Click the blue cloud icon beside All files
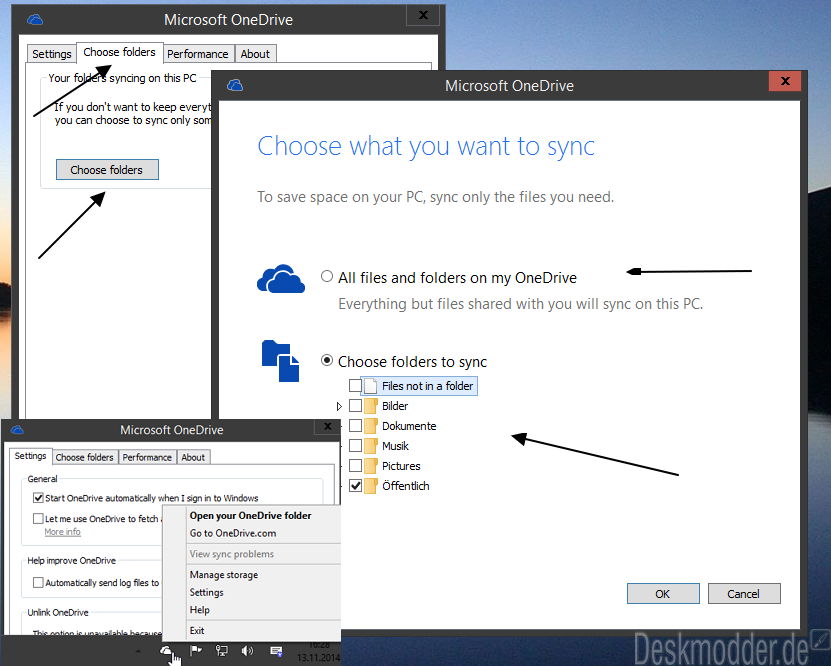This screenshot has width=831, height=666. tap(281, 279)
